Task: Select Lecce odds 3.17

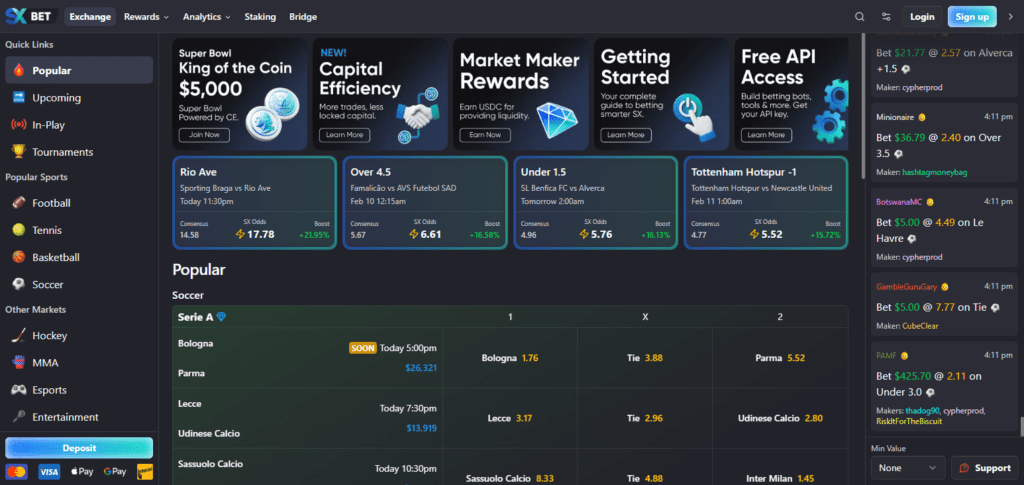Action: pyautogui.click(x=510, y=418)
